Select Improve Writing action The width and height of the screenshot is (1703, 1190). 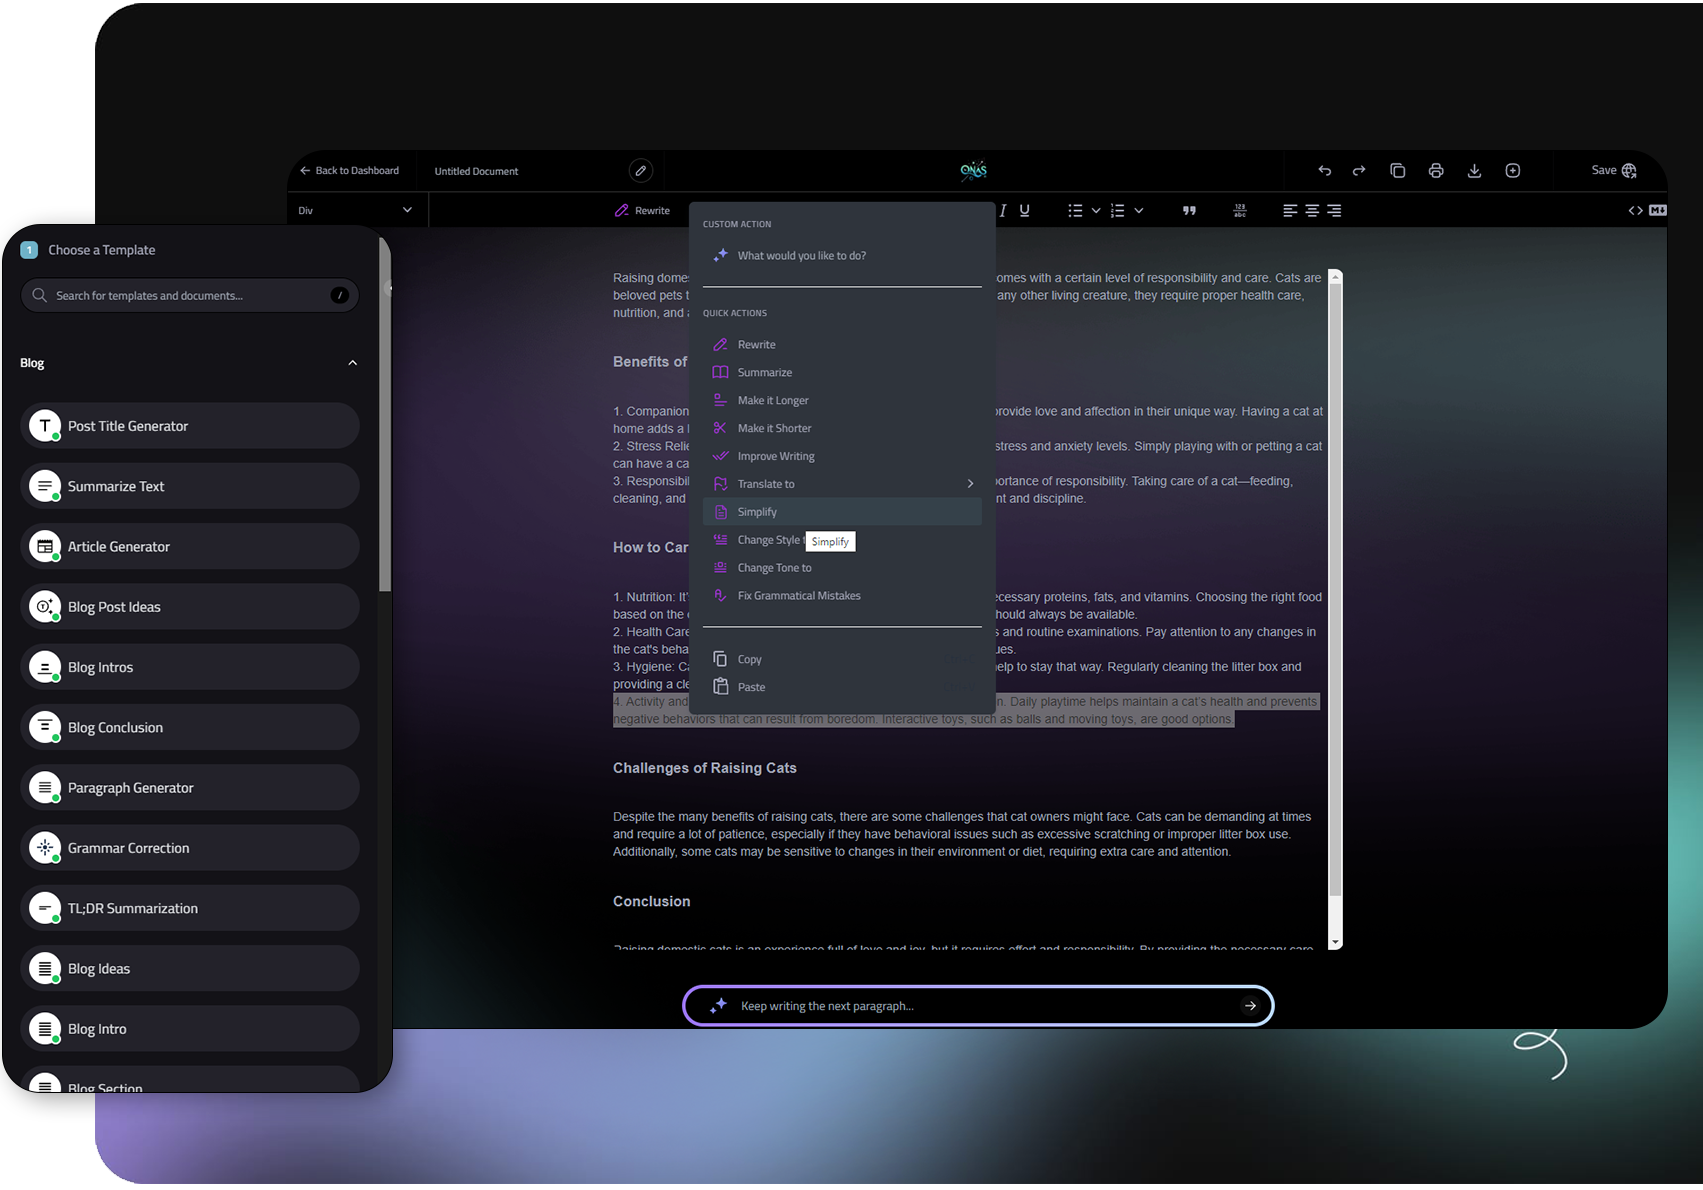pos(842,456)
